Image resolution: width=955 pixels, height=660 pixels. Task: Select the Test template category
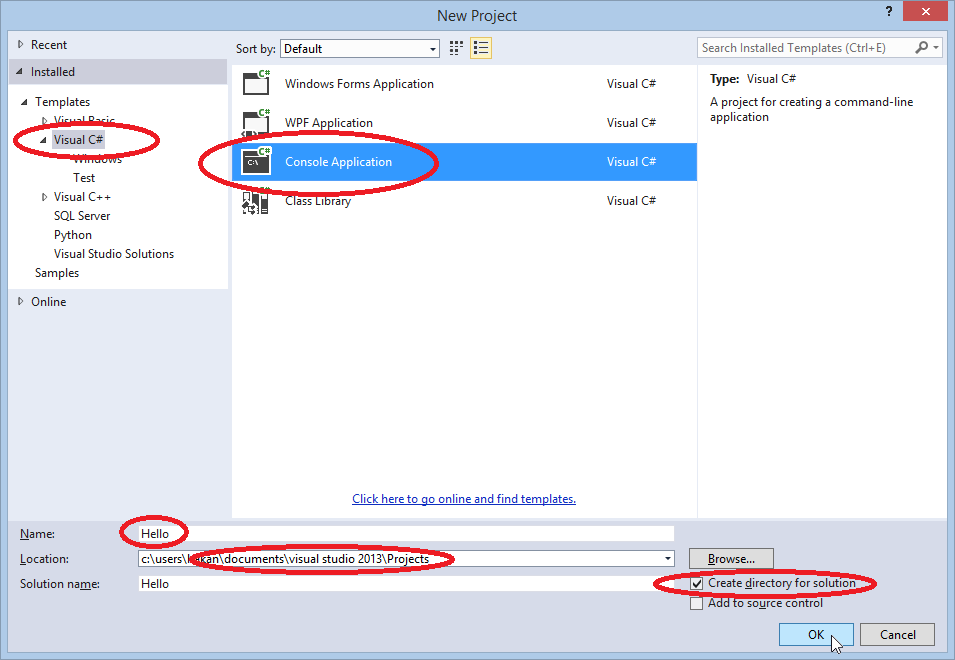coord(84,178)
